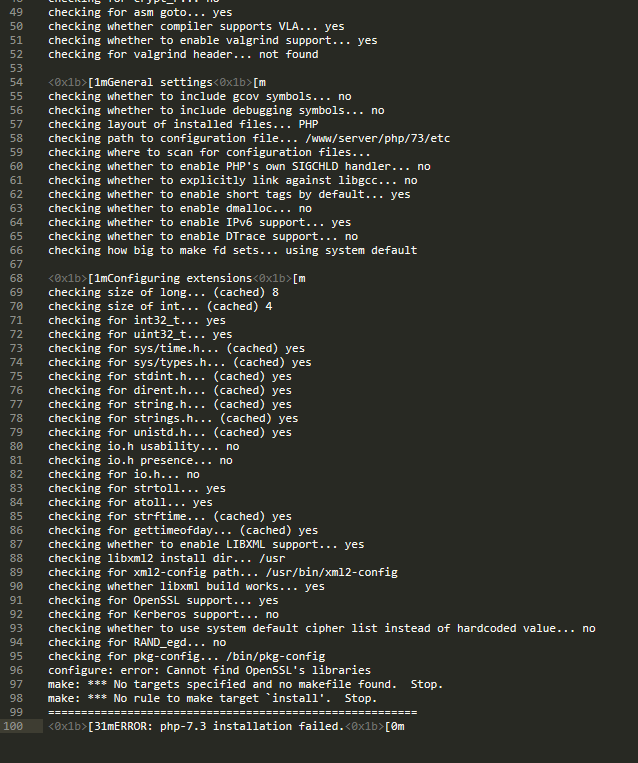Click the 'valgrind header... not found' line
This screenshot has height=763, width=638.
183,54
